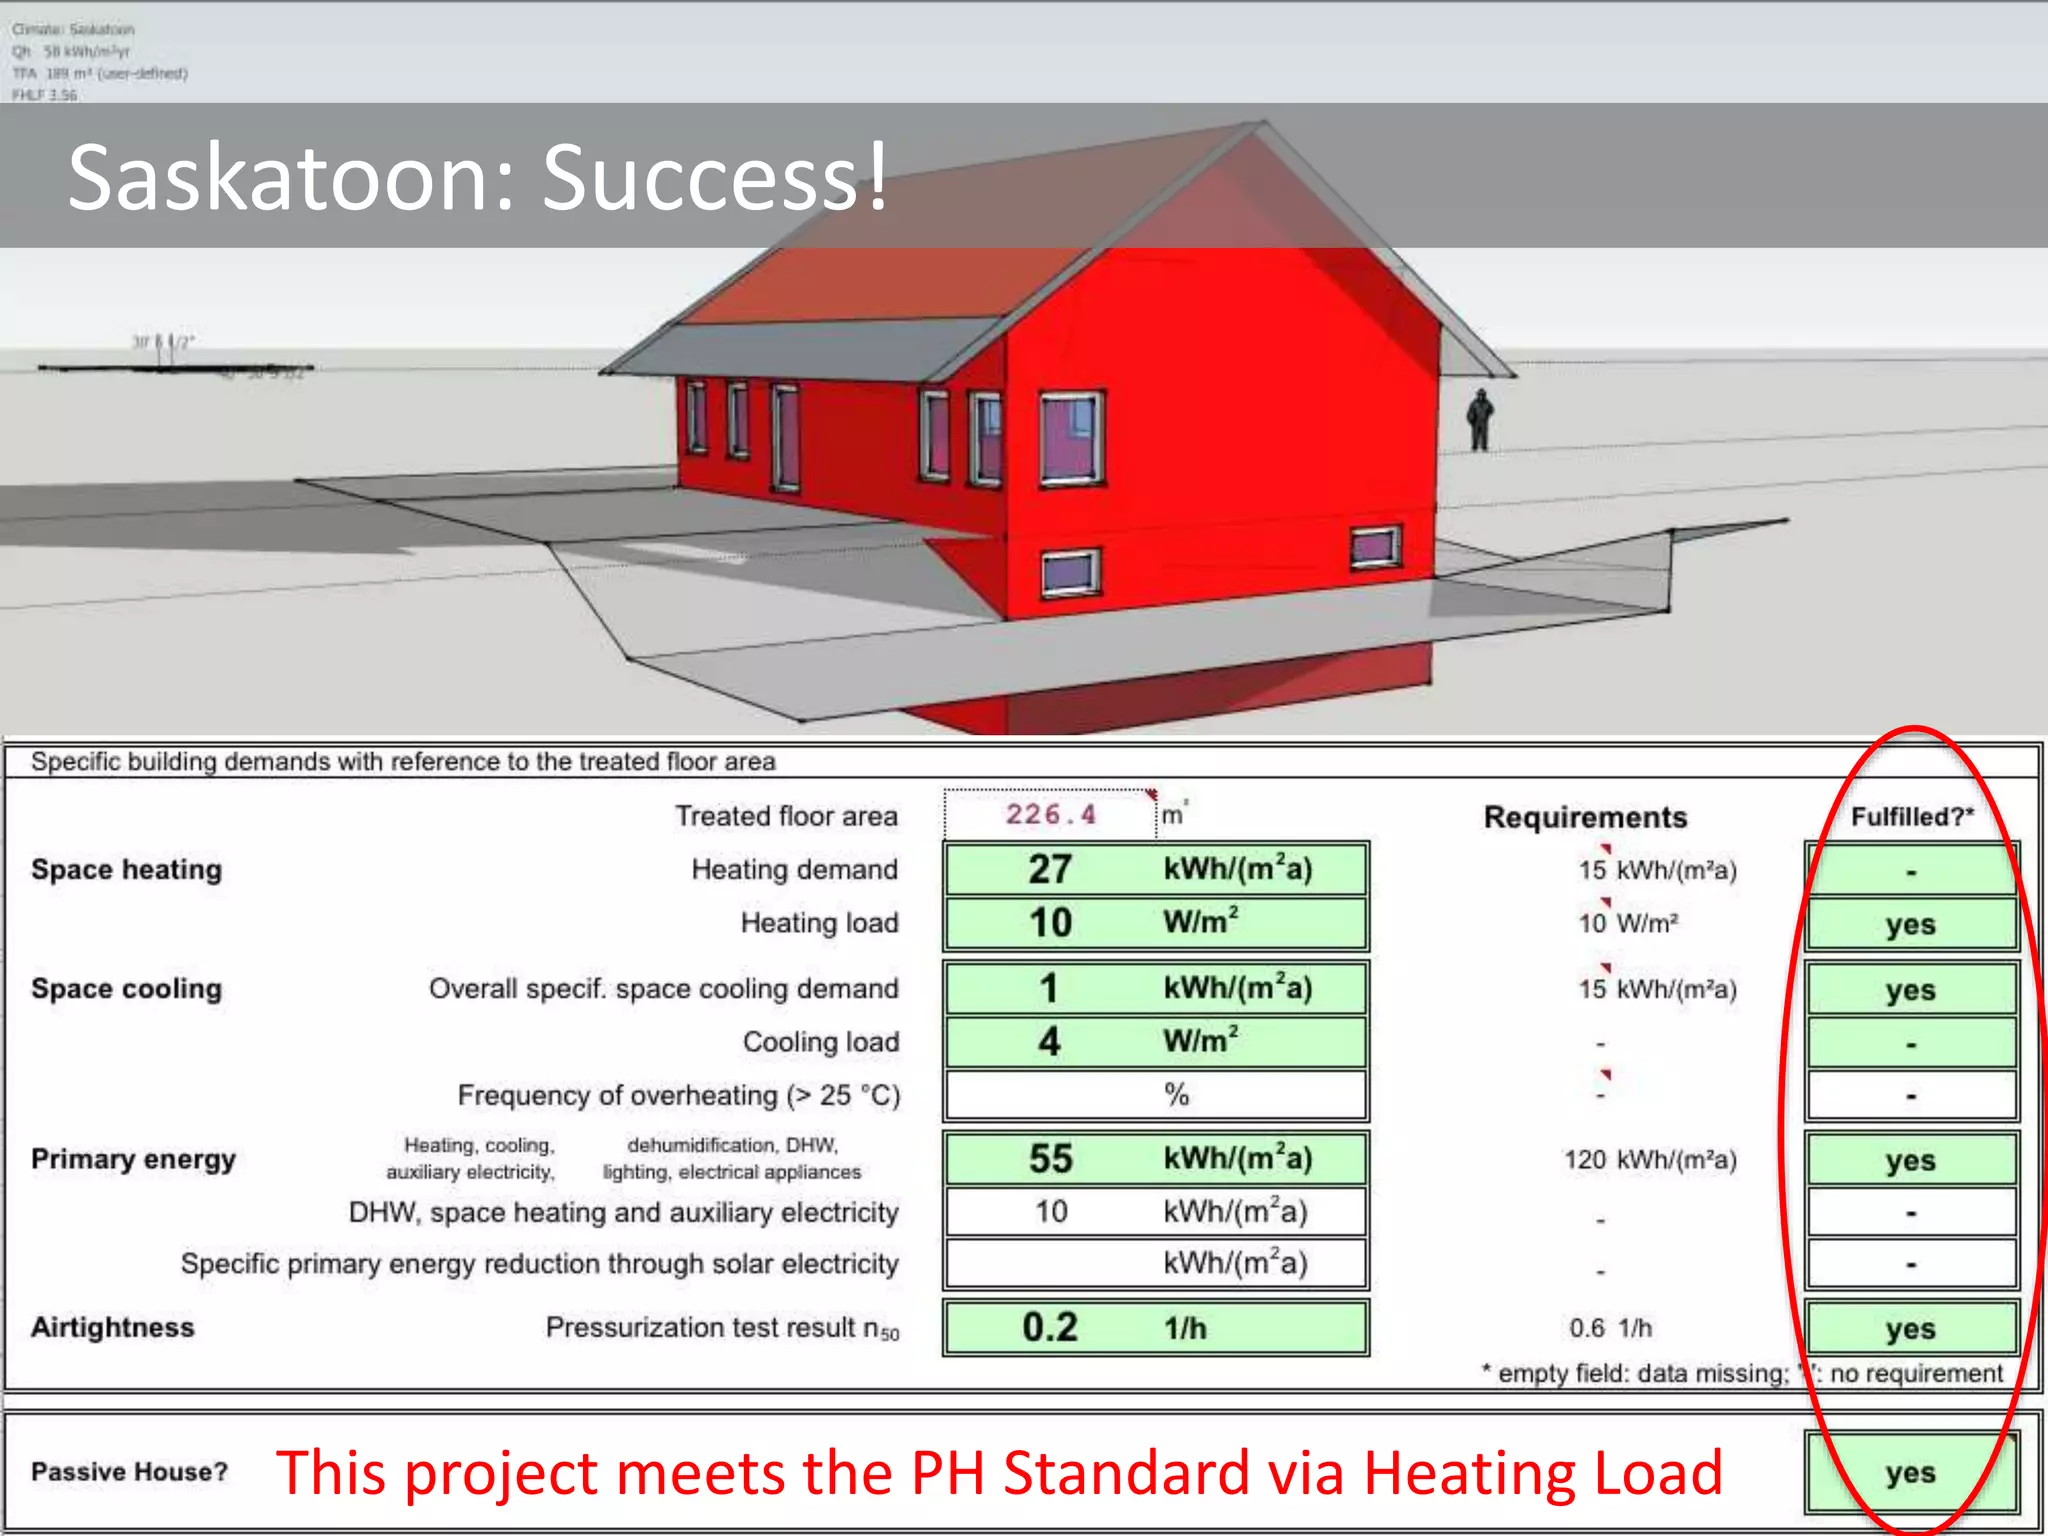Click 'Overall specif. space cooling demand' label
2048x1536 pixels.
click(x=664, y=989)
